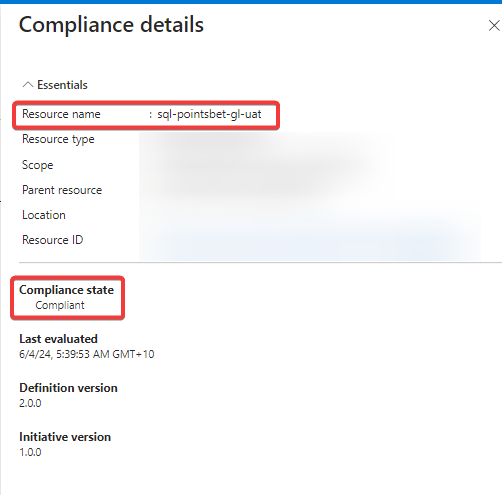The height and width of the screenshot is (495, 502).
Task: Click the Scope label
Action: tap(38, 165)
